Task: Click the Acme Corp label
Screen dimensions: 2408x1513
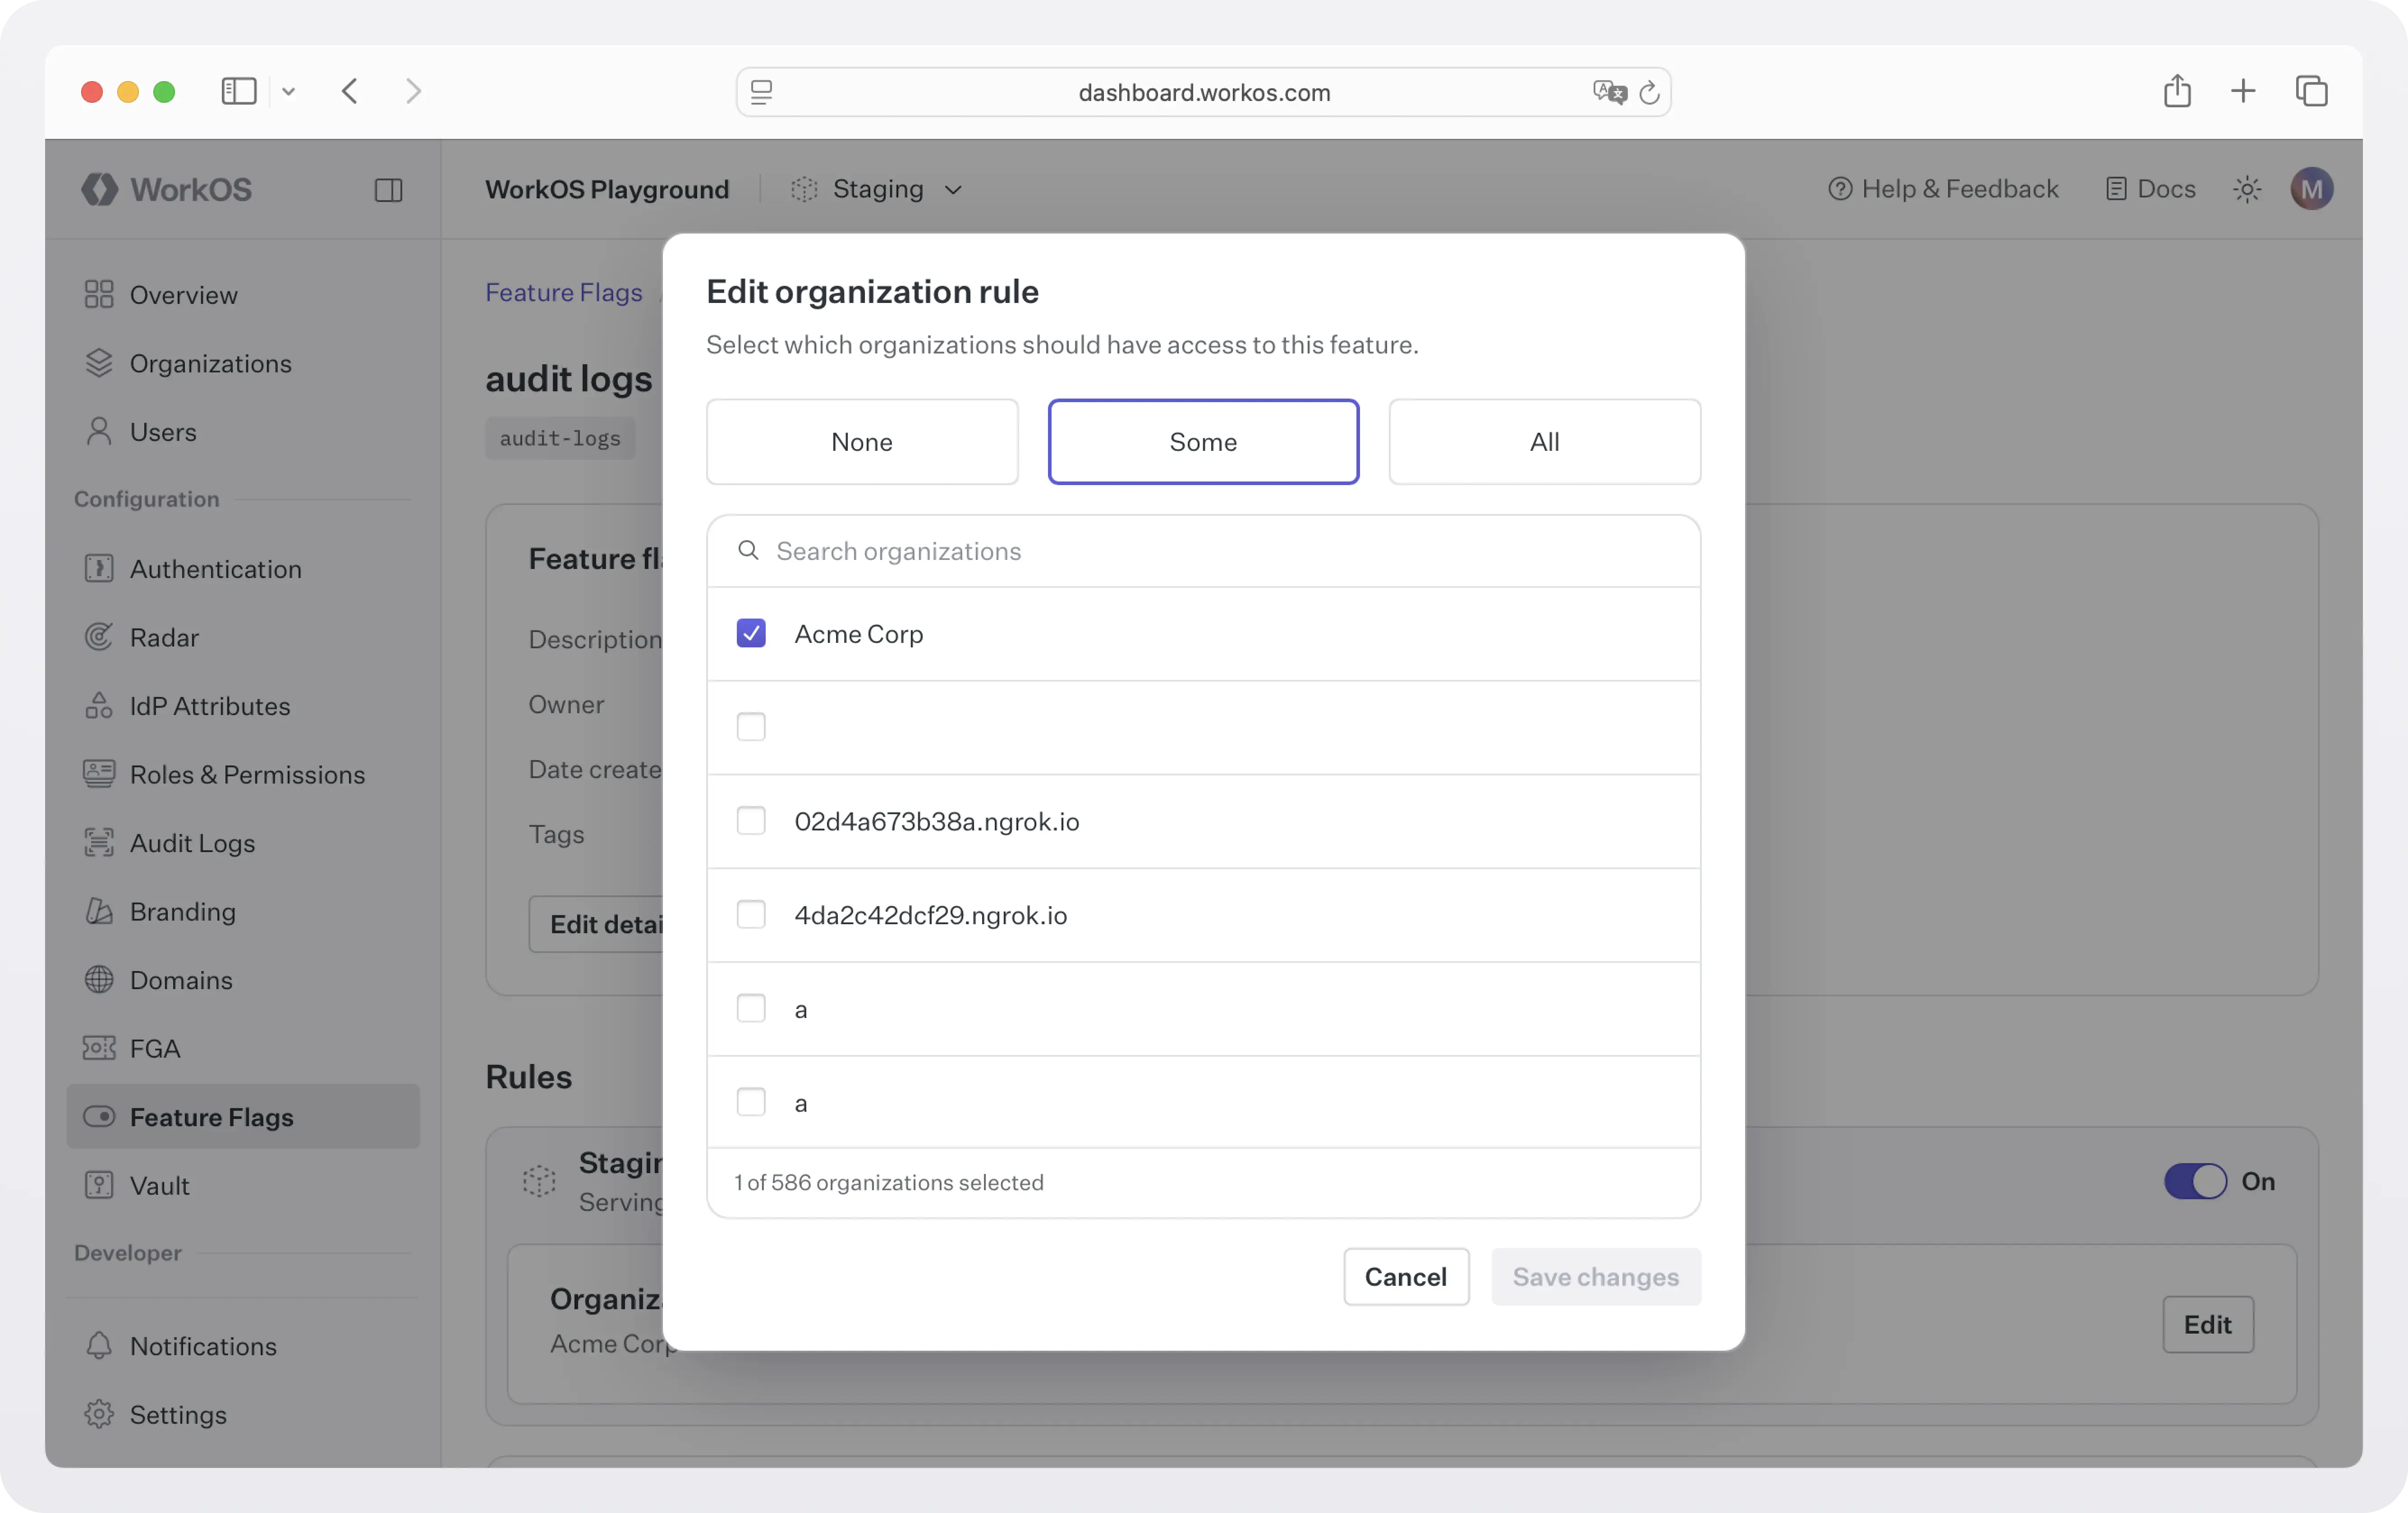Action: (858, 634)
